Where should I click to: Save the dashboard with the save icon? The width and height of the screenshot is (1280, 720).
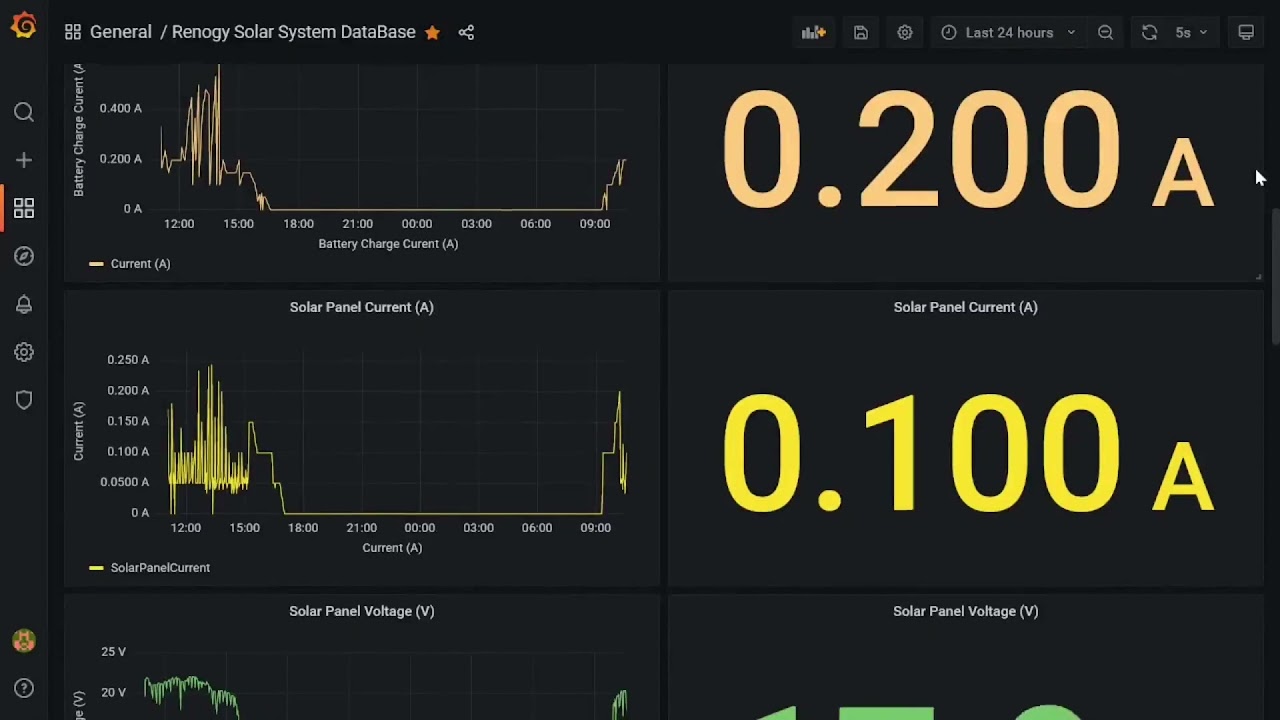(x=861, y=32)
